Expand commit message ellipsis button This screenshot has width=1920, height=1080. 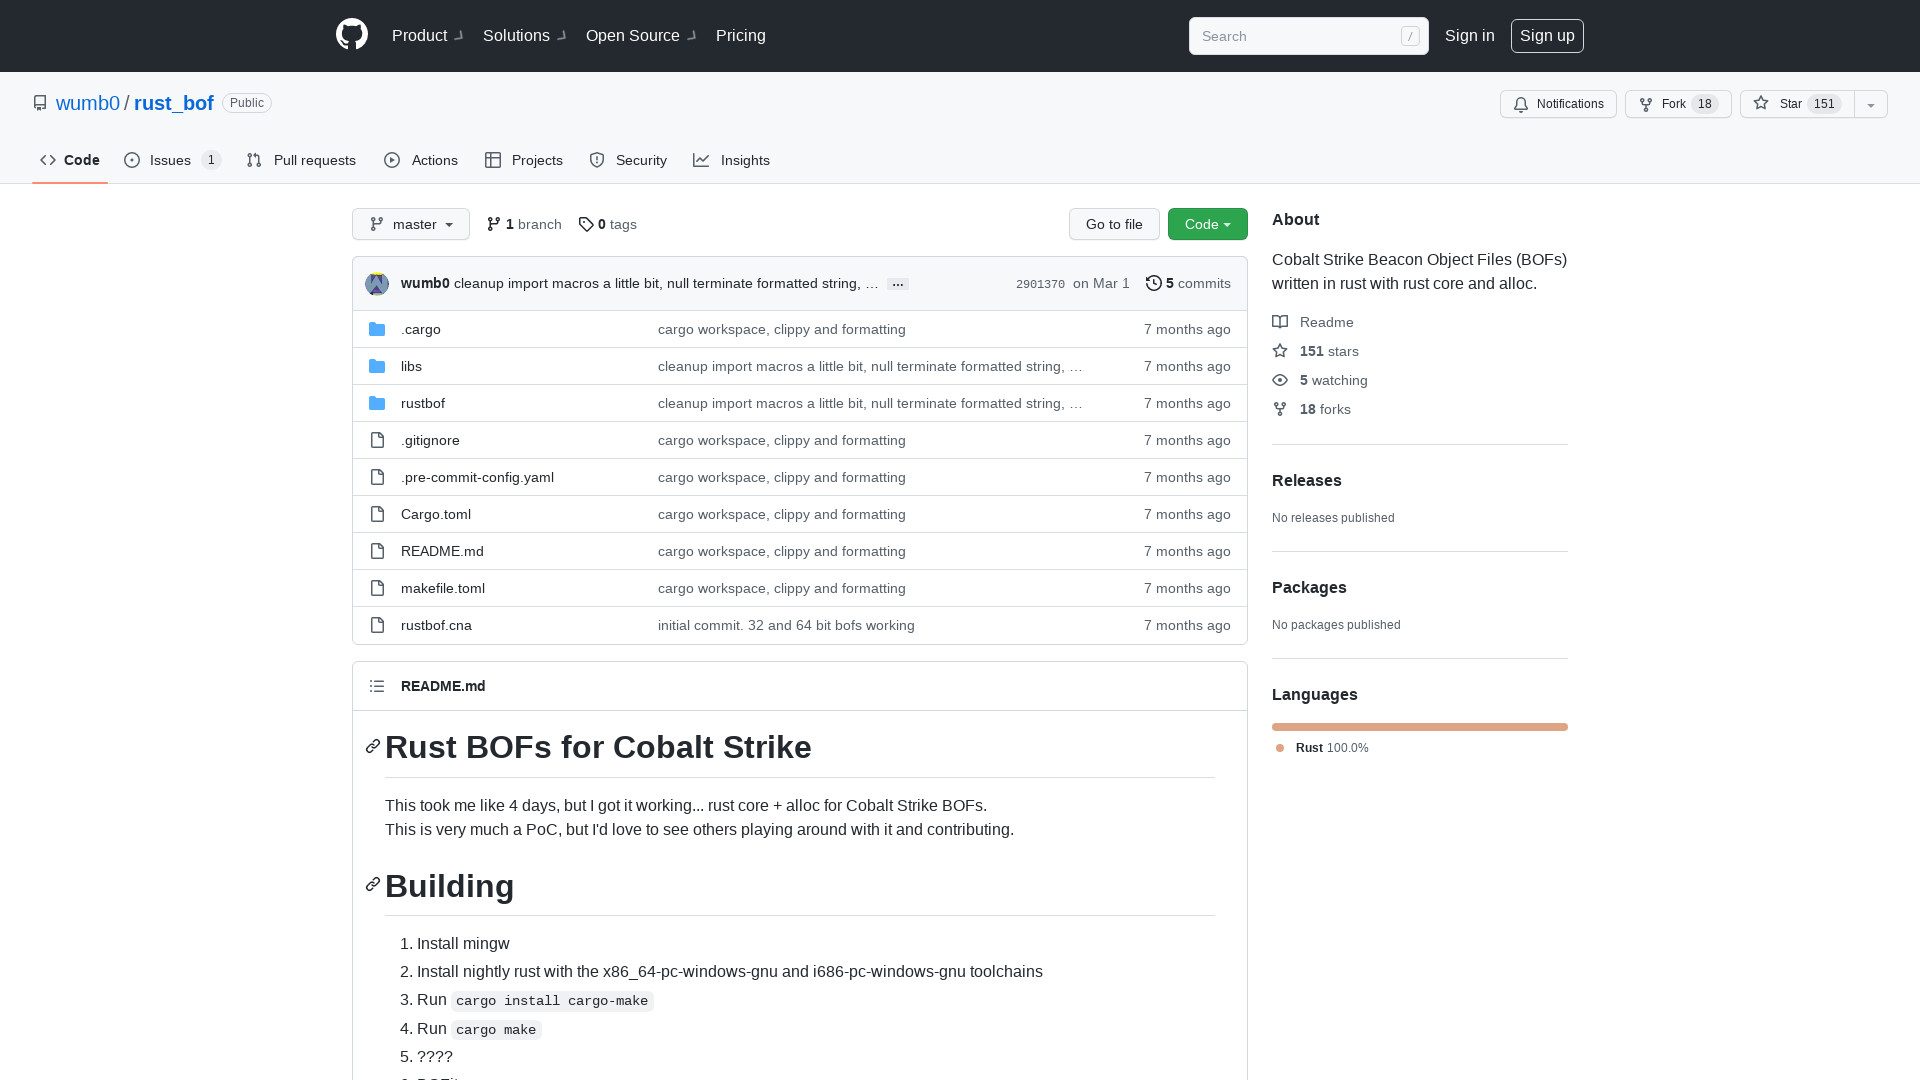coord(898,284)
